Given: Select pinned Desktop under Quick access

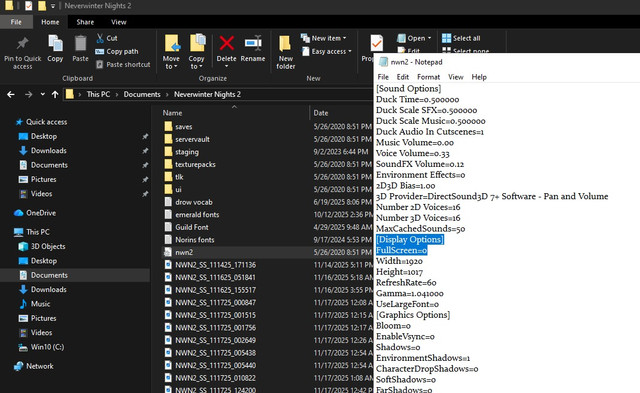Looking at the screenshot, I should click(38, 136).
